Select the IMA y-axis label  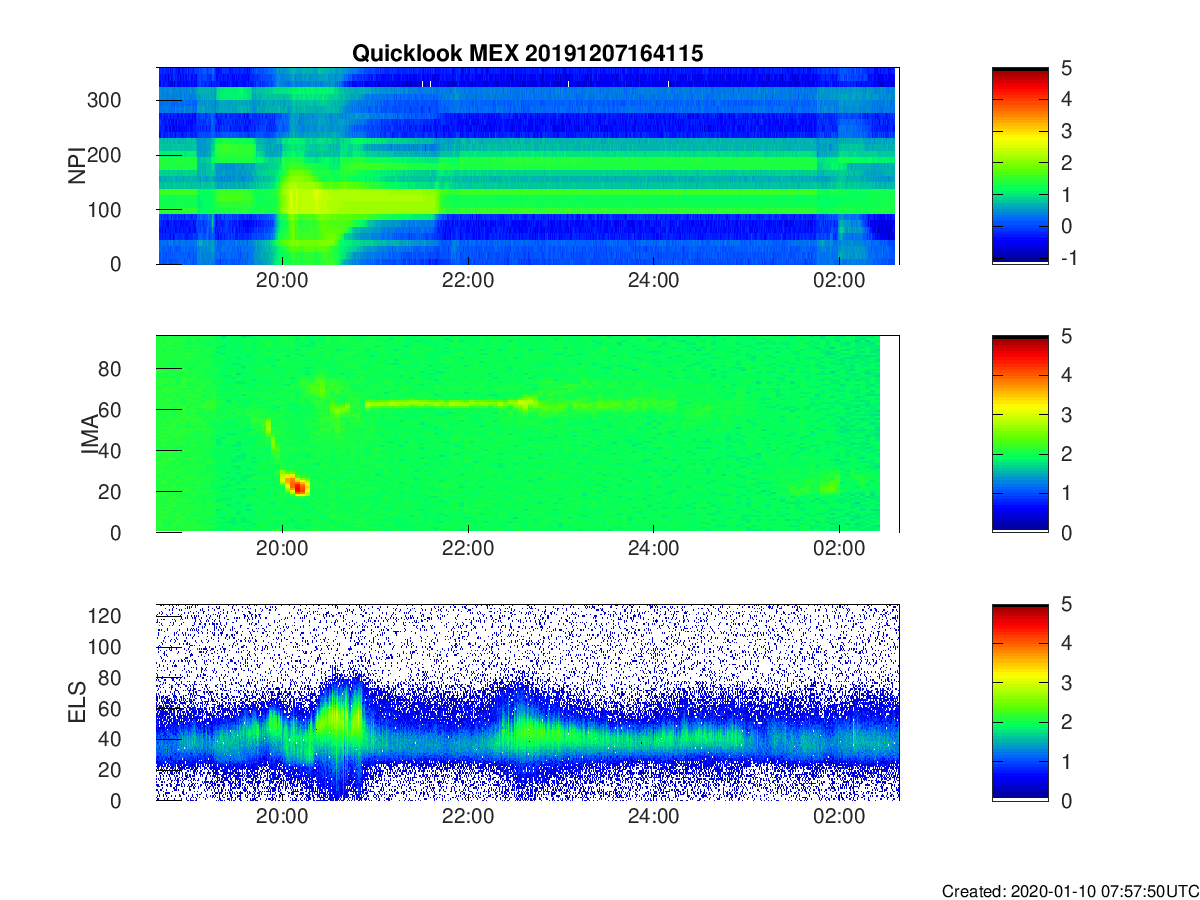pos(91,434)
